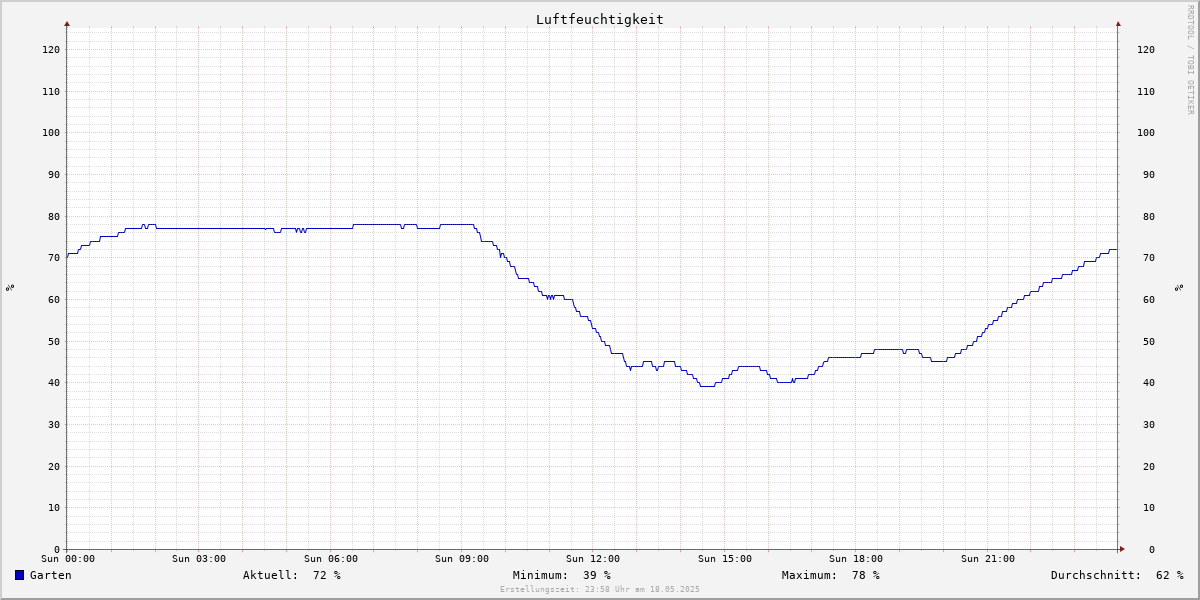Select the Durchschnitt value 62 %
The height and width of the screenshot is (600, 1200).
(x=1169, y=575)
